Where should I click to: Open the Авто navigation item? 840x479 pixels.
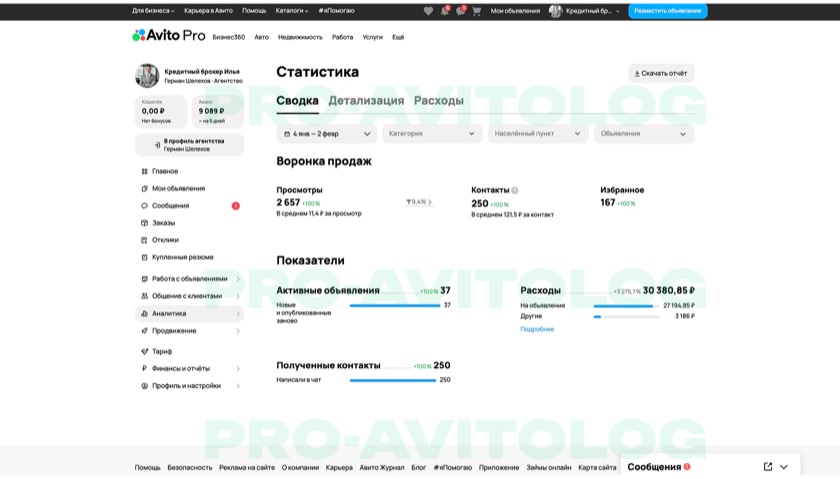click(261, 38)
